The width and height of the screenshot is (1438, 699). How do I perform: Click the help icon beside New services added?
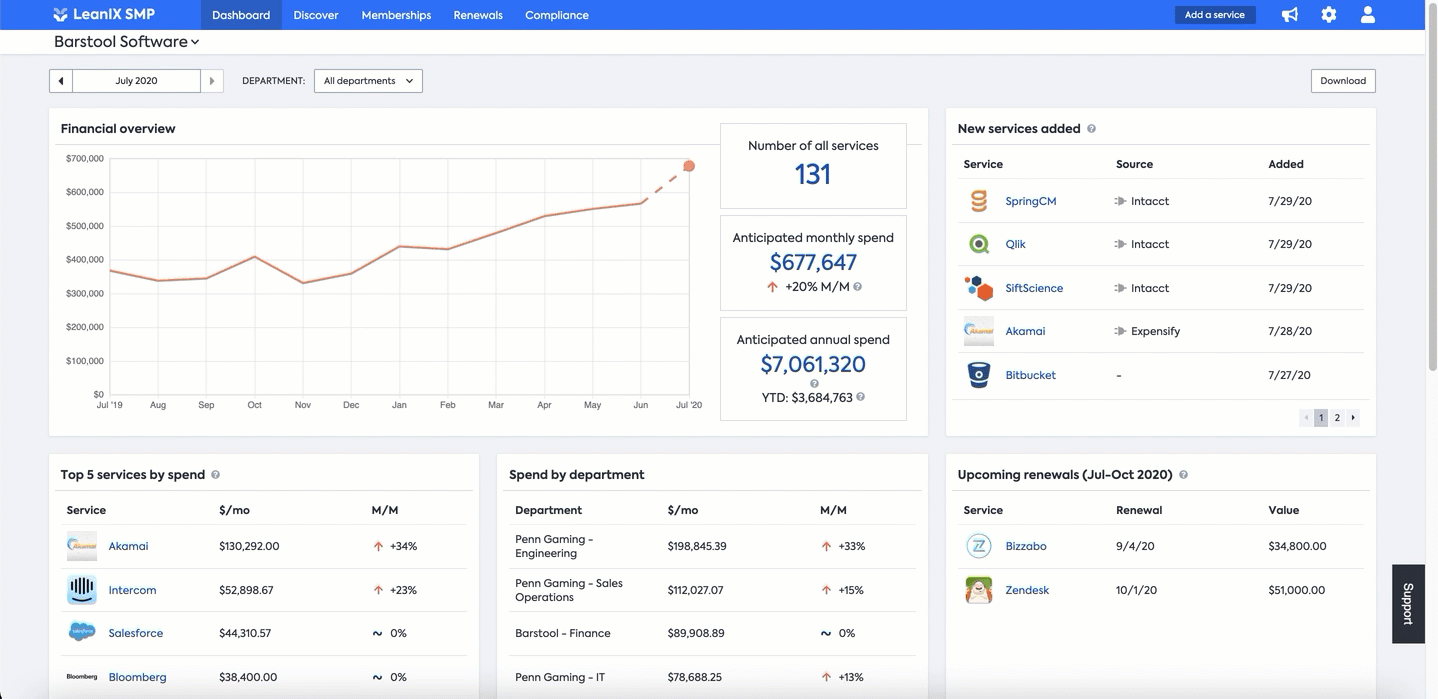(x=1091, y=129)
